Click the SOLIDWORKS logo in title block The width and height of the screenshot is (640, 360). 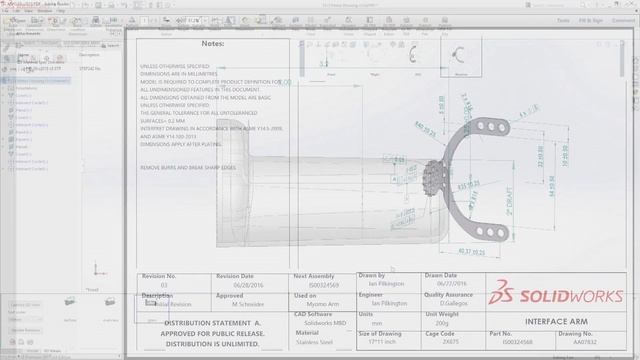[x=556, y=293]
